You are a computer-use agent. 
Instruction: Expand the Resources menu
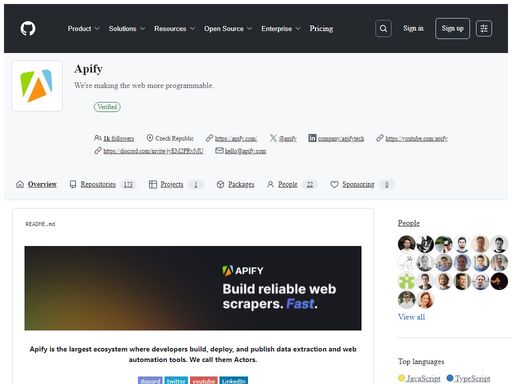tap(174, 29)
